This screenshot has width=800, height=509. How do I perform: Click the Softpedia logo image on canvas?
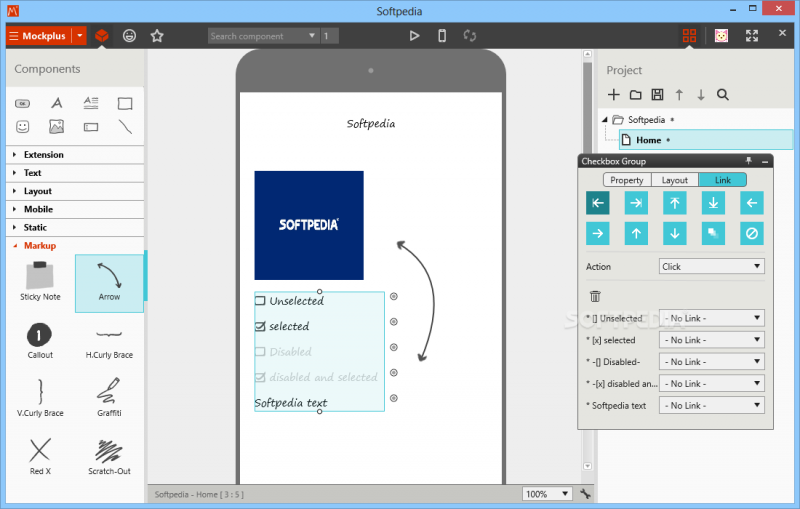[309, 225]
